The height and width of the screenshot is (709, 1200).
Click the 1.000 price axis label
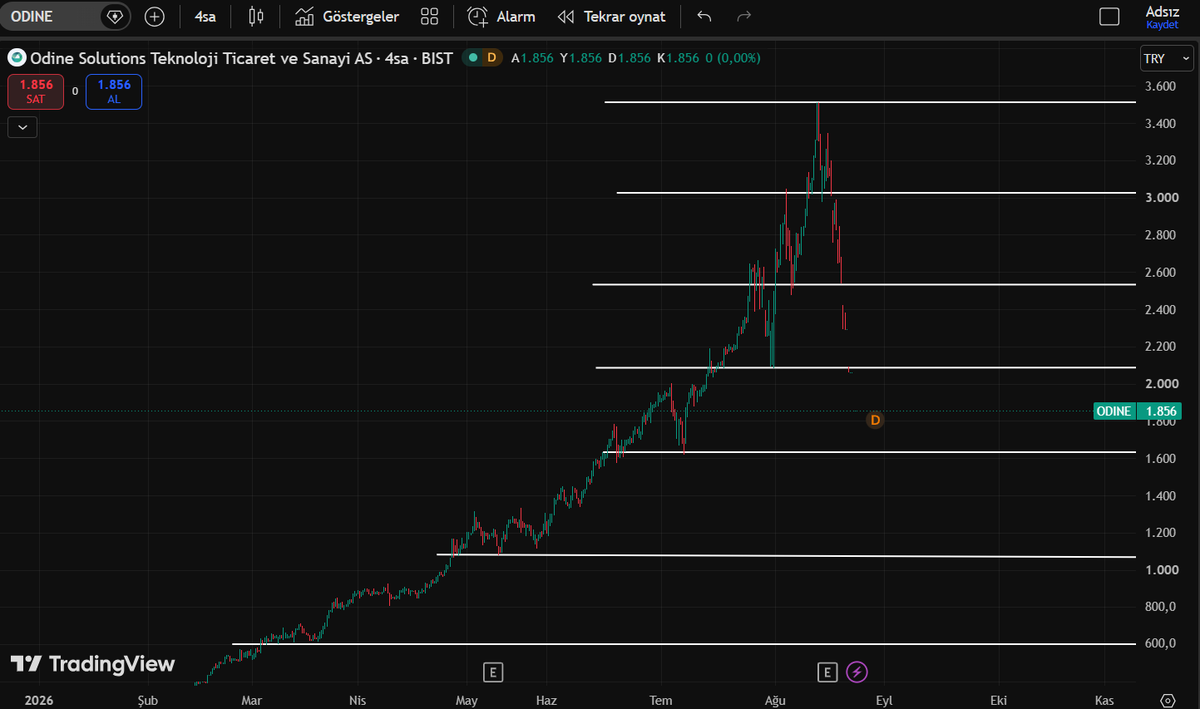click(x=1161, y=570)
